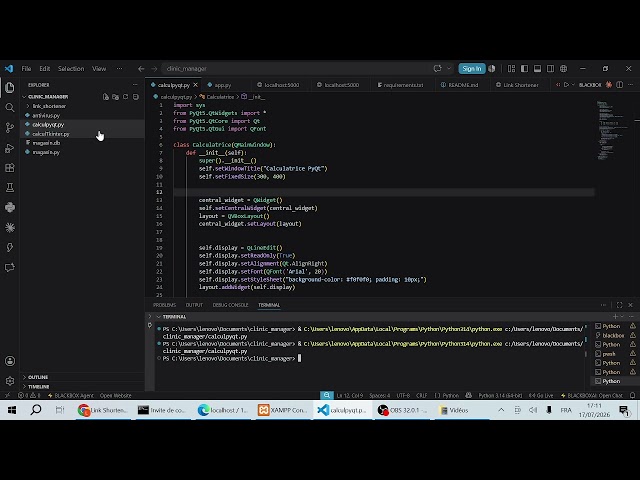Click the Sign In button

pyautogui.click(x=471, y=69)
